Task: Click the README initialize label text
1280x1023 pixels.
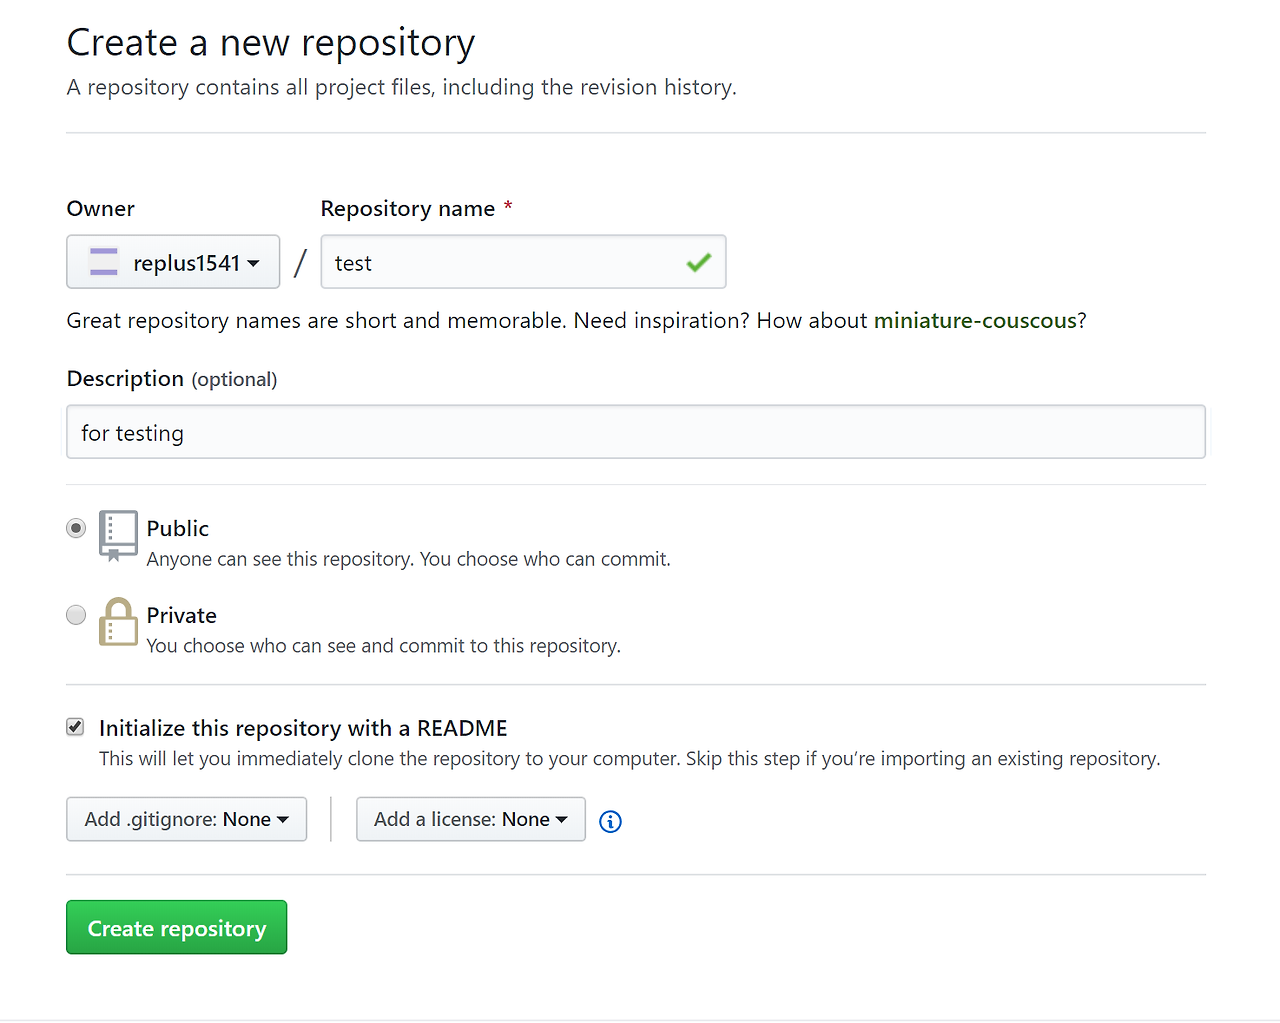Action: (303, 728)
